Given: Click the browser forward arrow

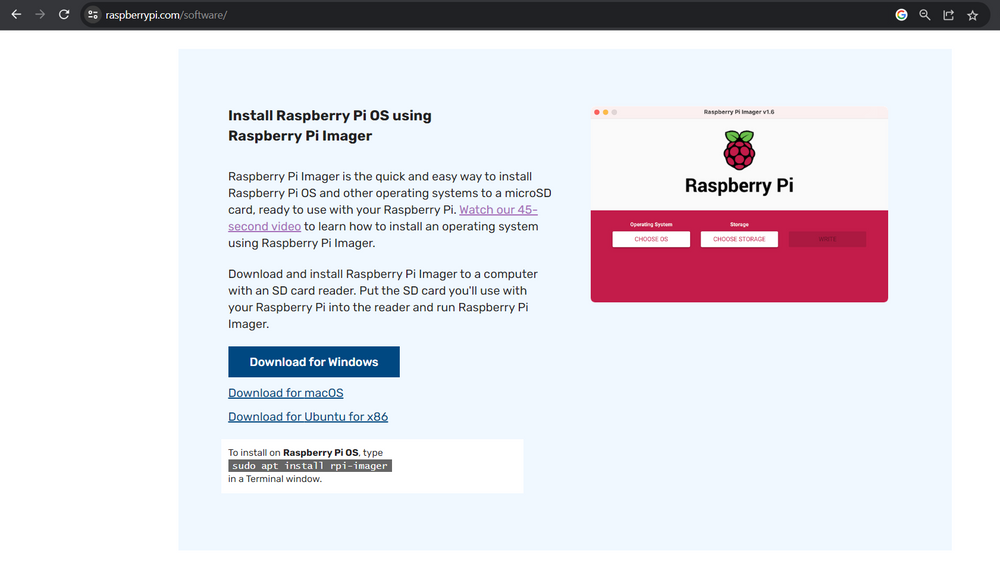Looking at the screenshot, I should [x=40, y=14].
